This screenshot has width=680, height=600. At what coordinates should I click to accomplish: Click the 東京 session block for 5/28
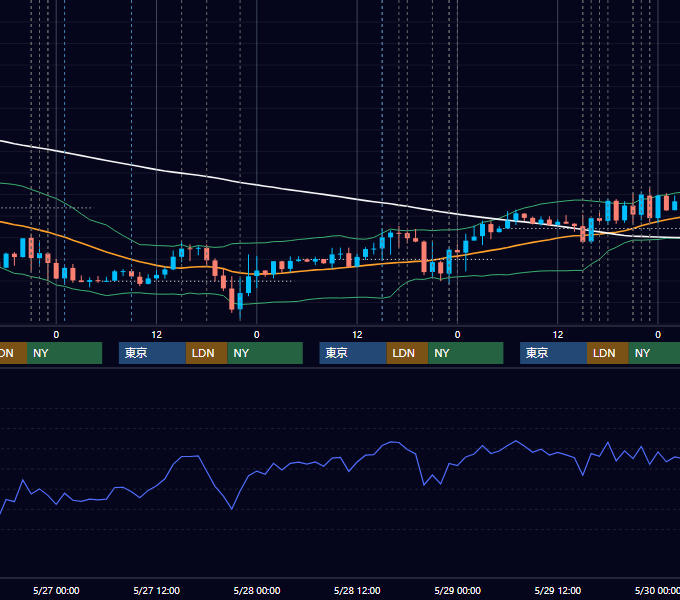(x=353, y=353)
